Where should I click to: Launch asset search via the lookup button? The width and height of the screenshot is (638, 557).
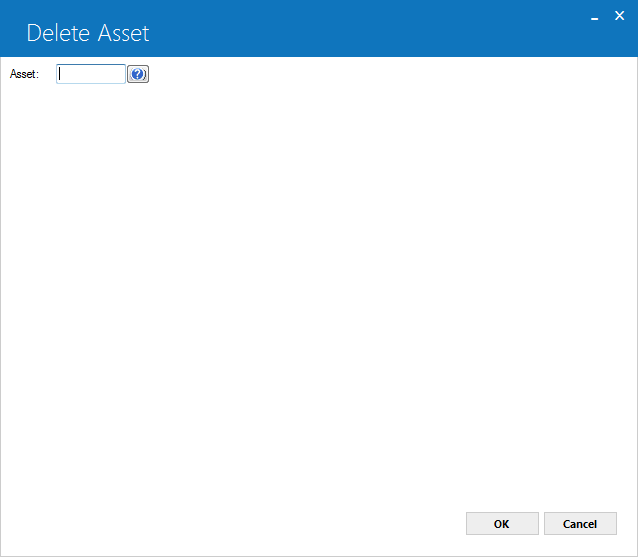(138, 74)
